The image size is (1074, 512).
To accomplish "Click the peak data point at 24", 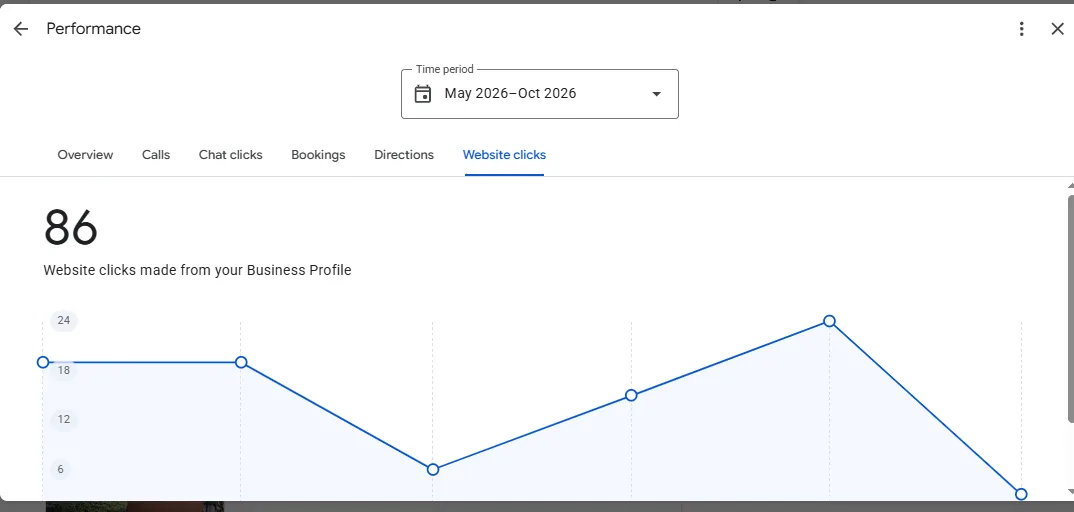I will pyautogui.click(x=829, y=321).
